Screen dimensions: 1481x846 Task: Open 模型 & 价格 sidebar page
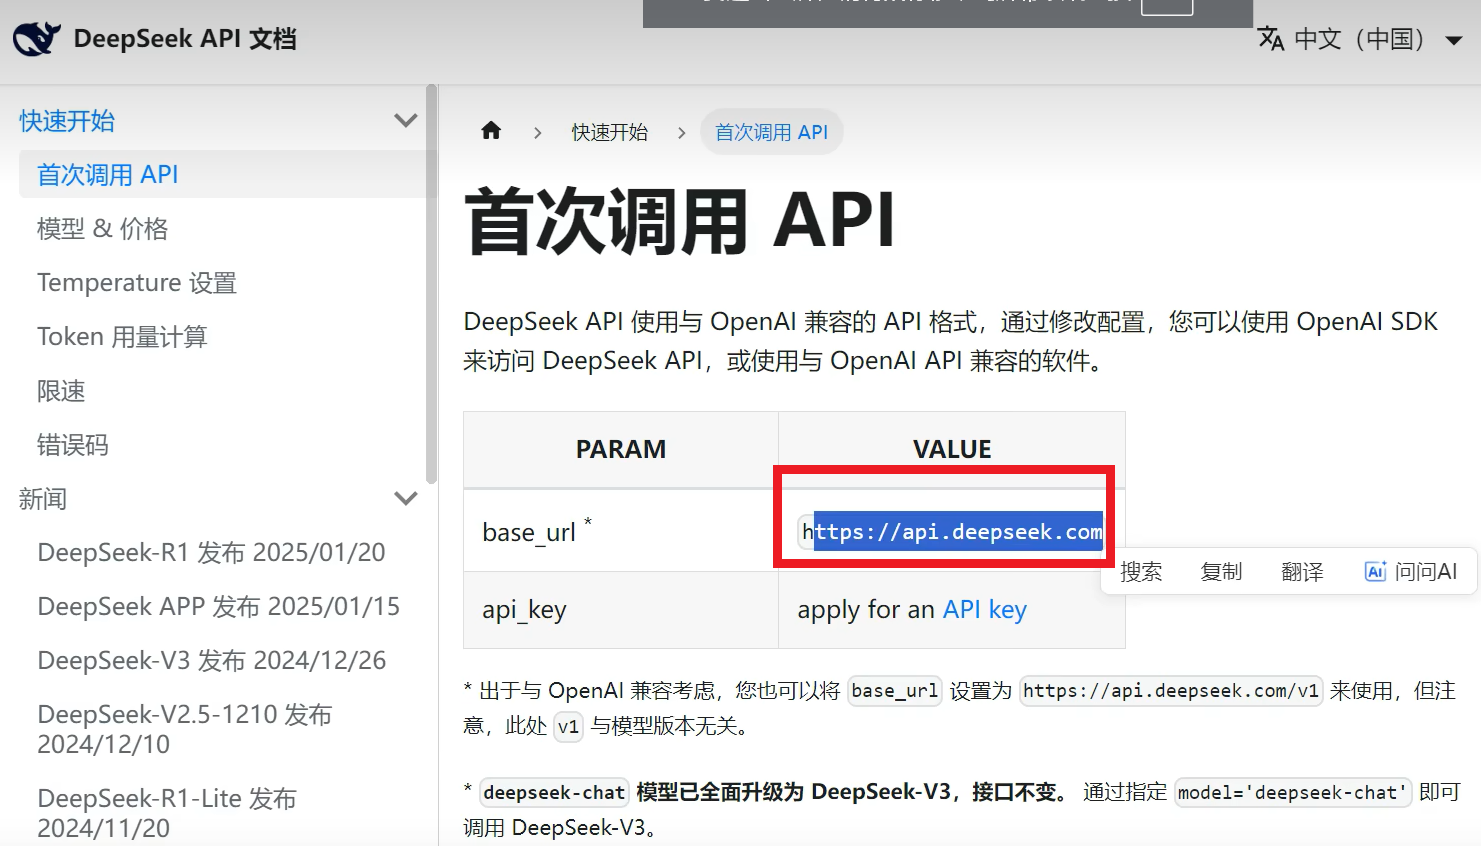tap(102, 229)
